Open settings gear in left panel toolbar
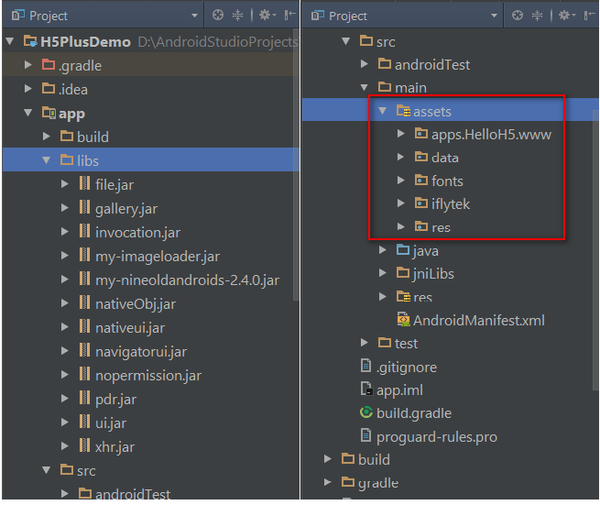Screen dimensions: 600x505 tap(267, 15)
